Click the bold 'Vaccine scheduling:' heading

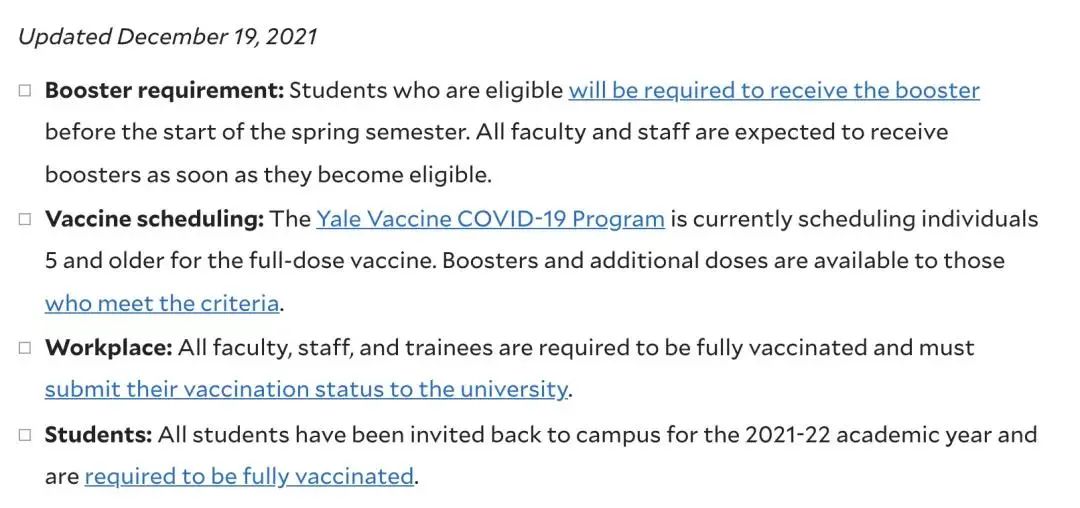[155, 219]
